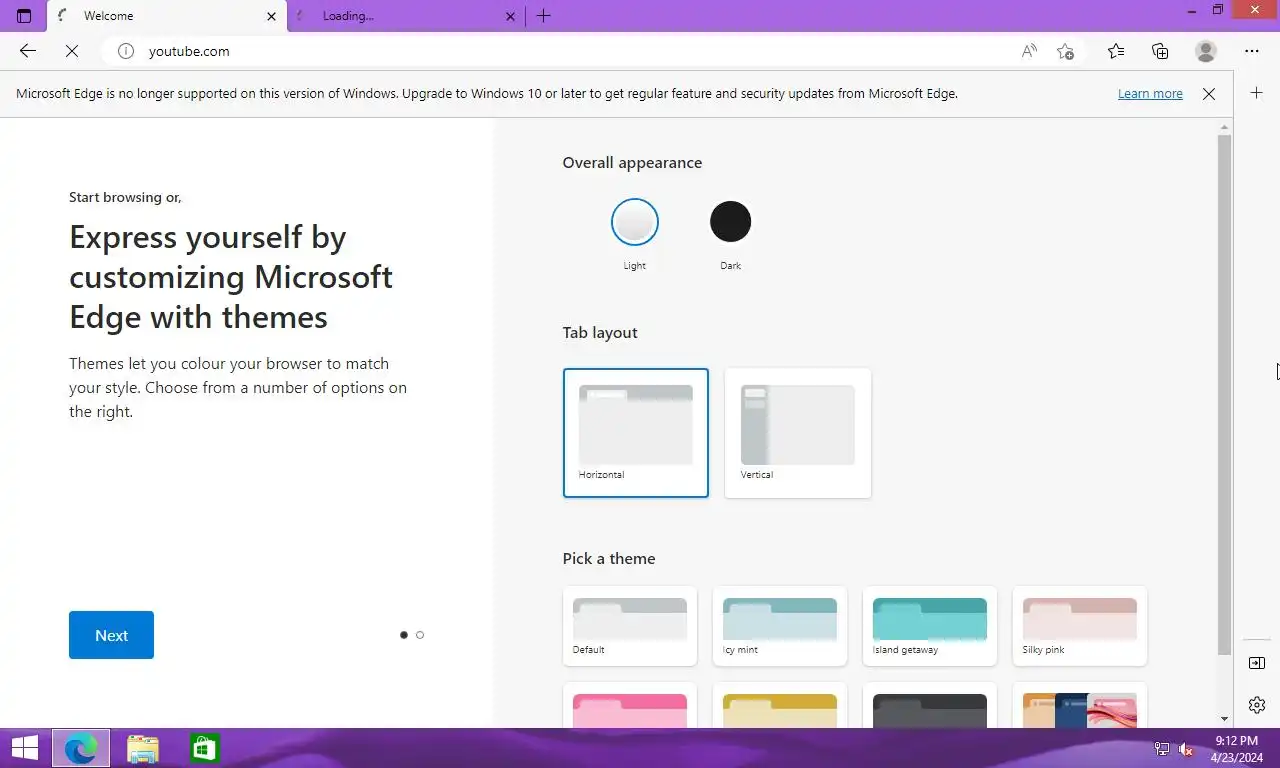Image resolution: width=1280 pixels, height=768 pixels.
Task: Pick the Icy mint theme
Action: tap(780, 626)
